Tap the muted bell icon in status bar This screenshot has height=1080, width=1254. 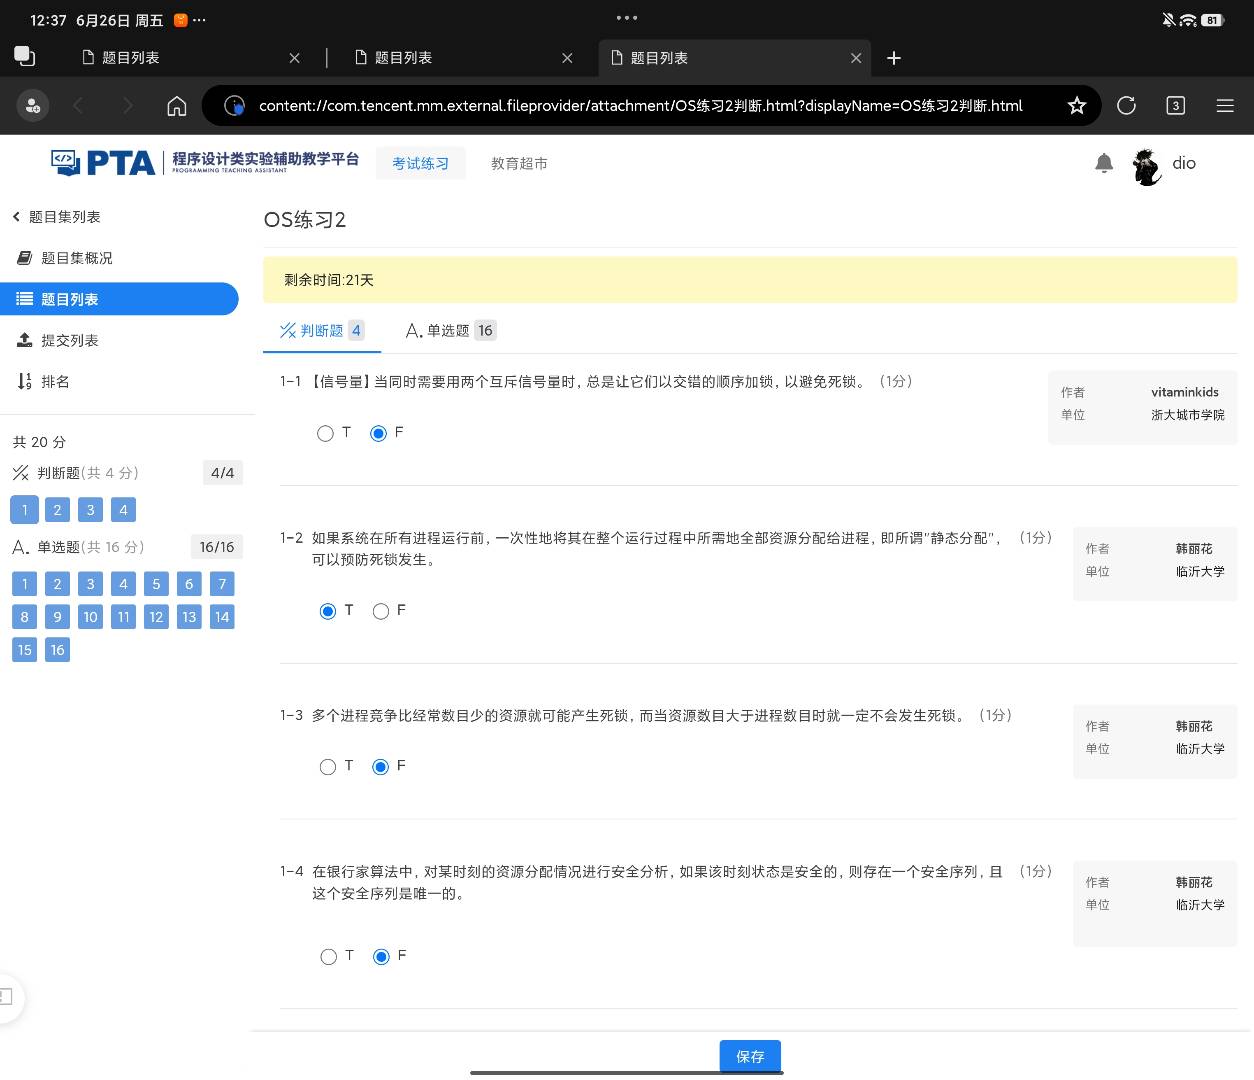tap(1168, 20)
